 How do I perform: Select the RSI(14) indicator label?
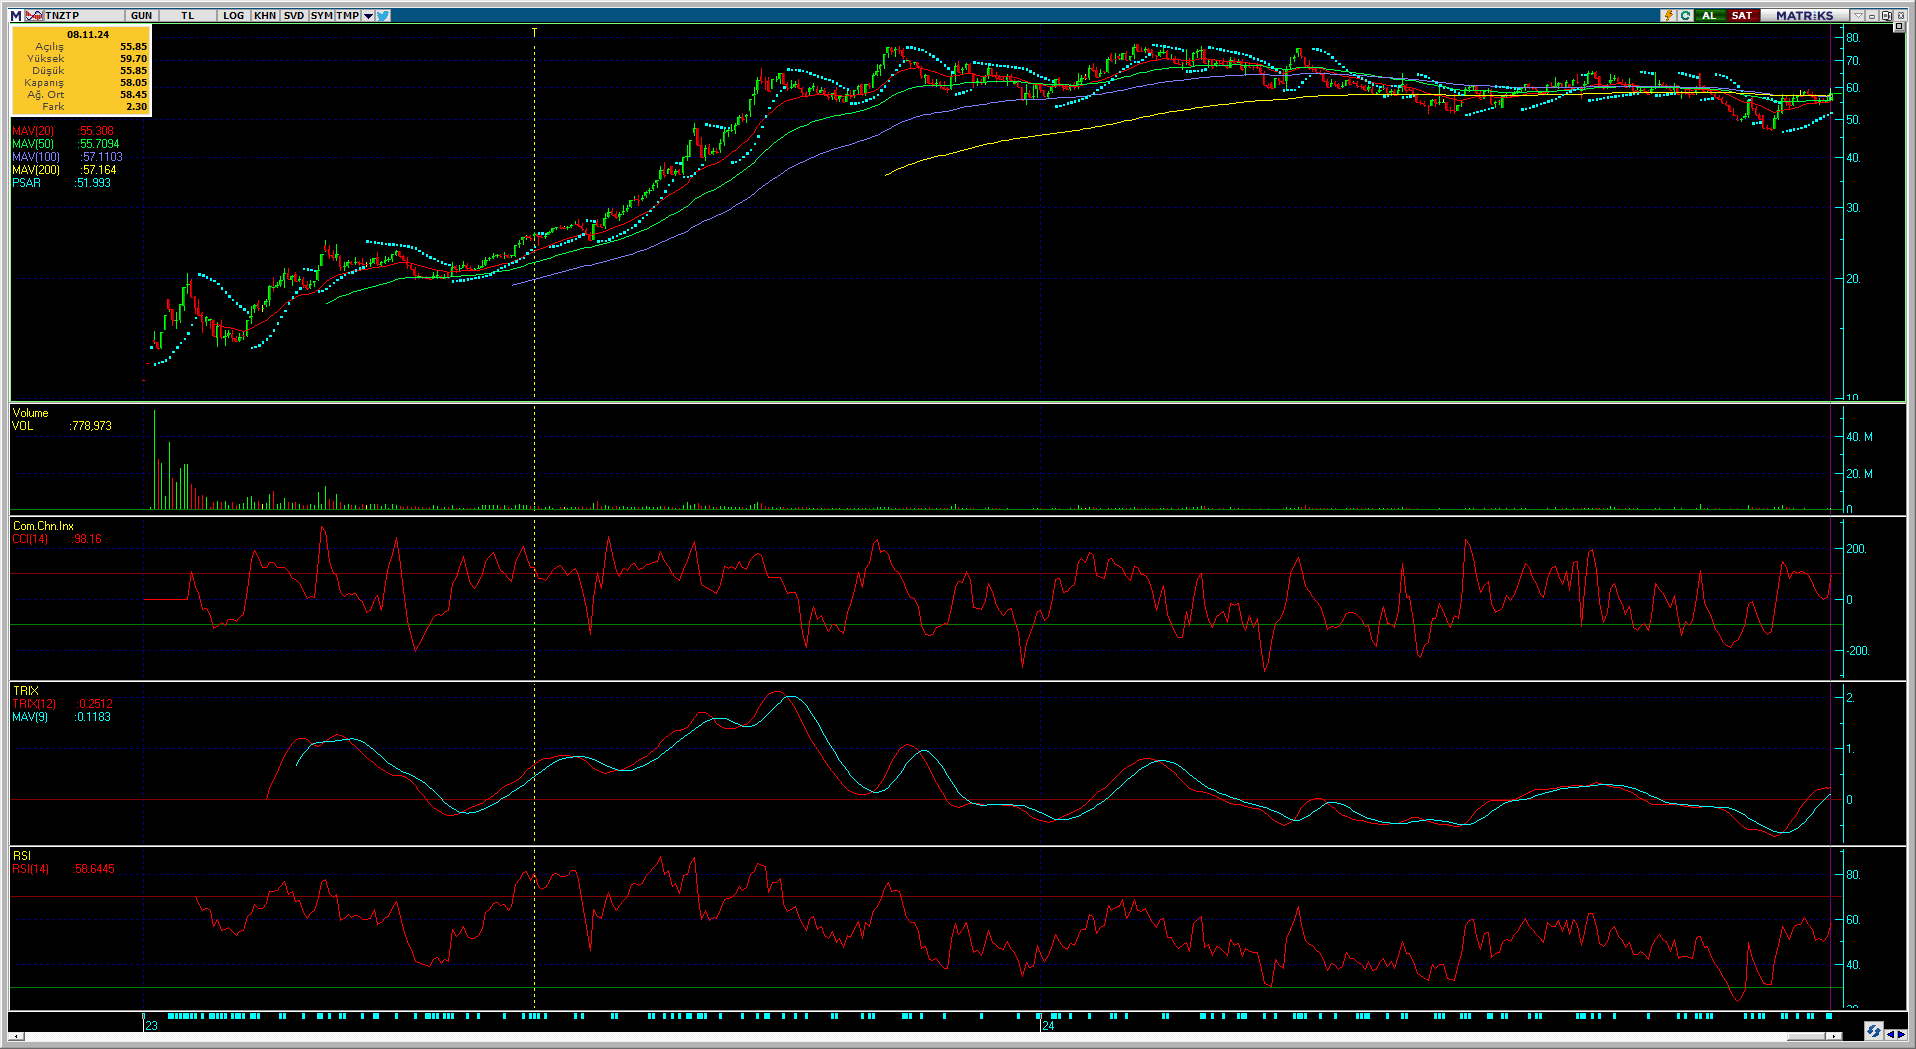[x=30, y=869]
